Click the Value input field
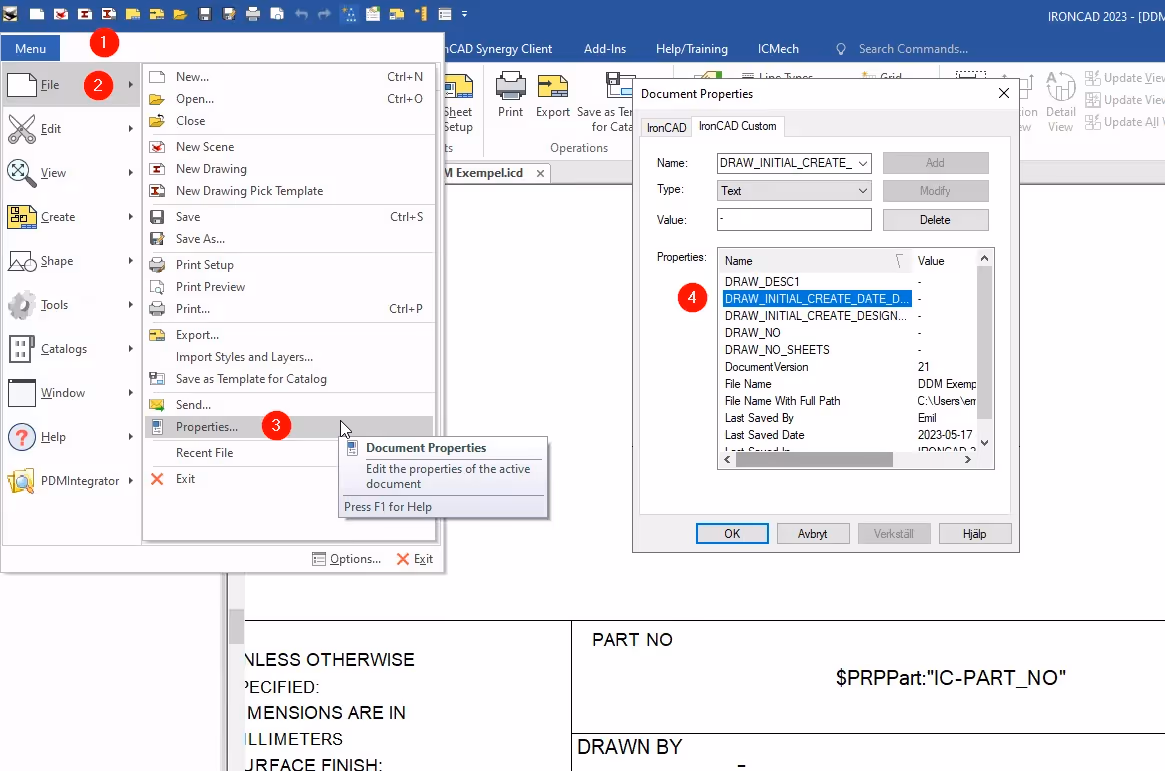The height and width of the screenshot is (771, 1165). pyautogui.click(x=794, y=220)
